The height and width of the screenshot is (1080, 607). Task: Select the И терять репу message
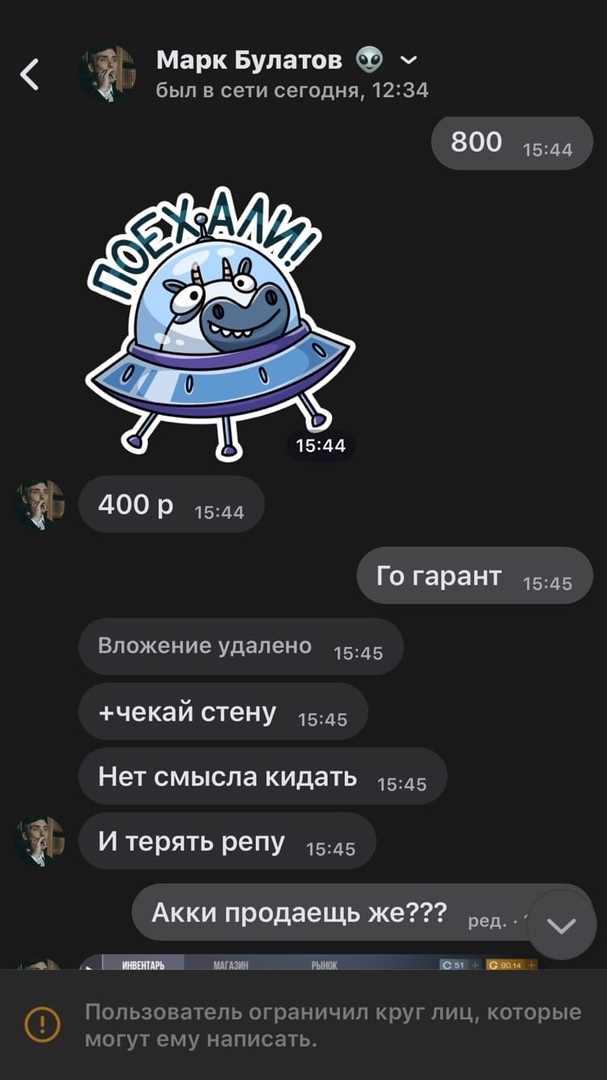(227, 842)
